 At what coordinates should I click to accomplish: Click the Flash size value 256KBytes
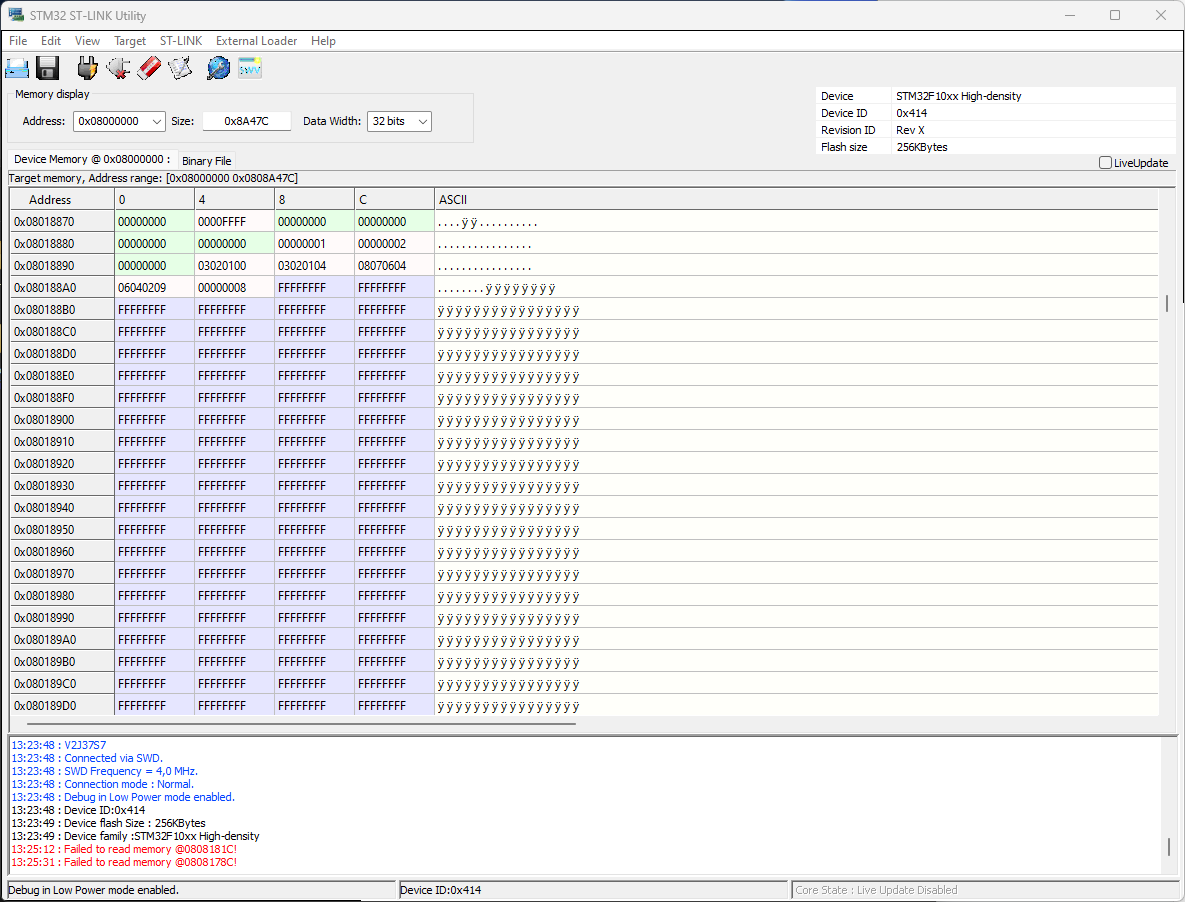tap(922, 147)
